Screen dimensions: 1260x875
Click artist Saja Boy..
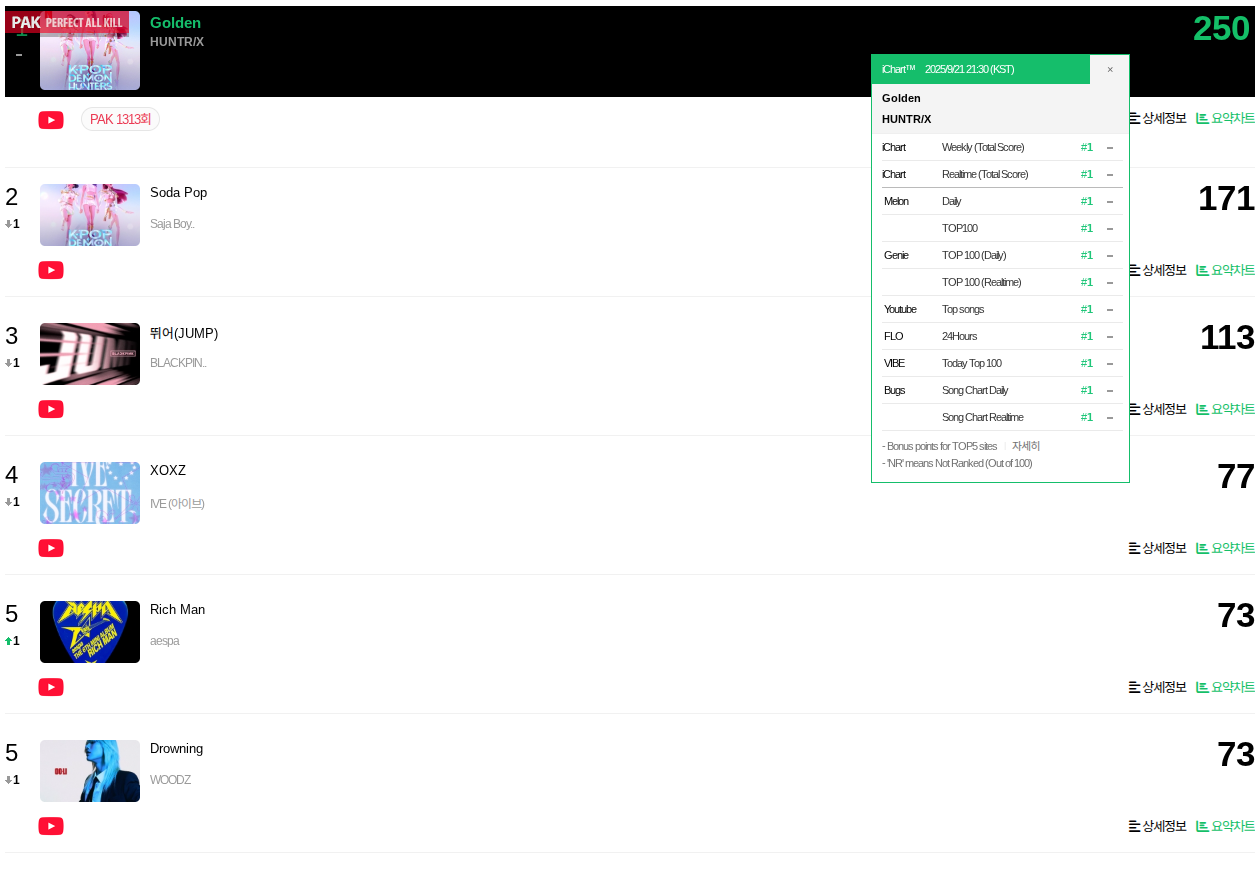click(x=172, y=223)
